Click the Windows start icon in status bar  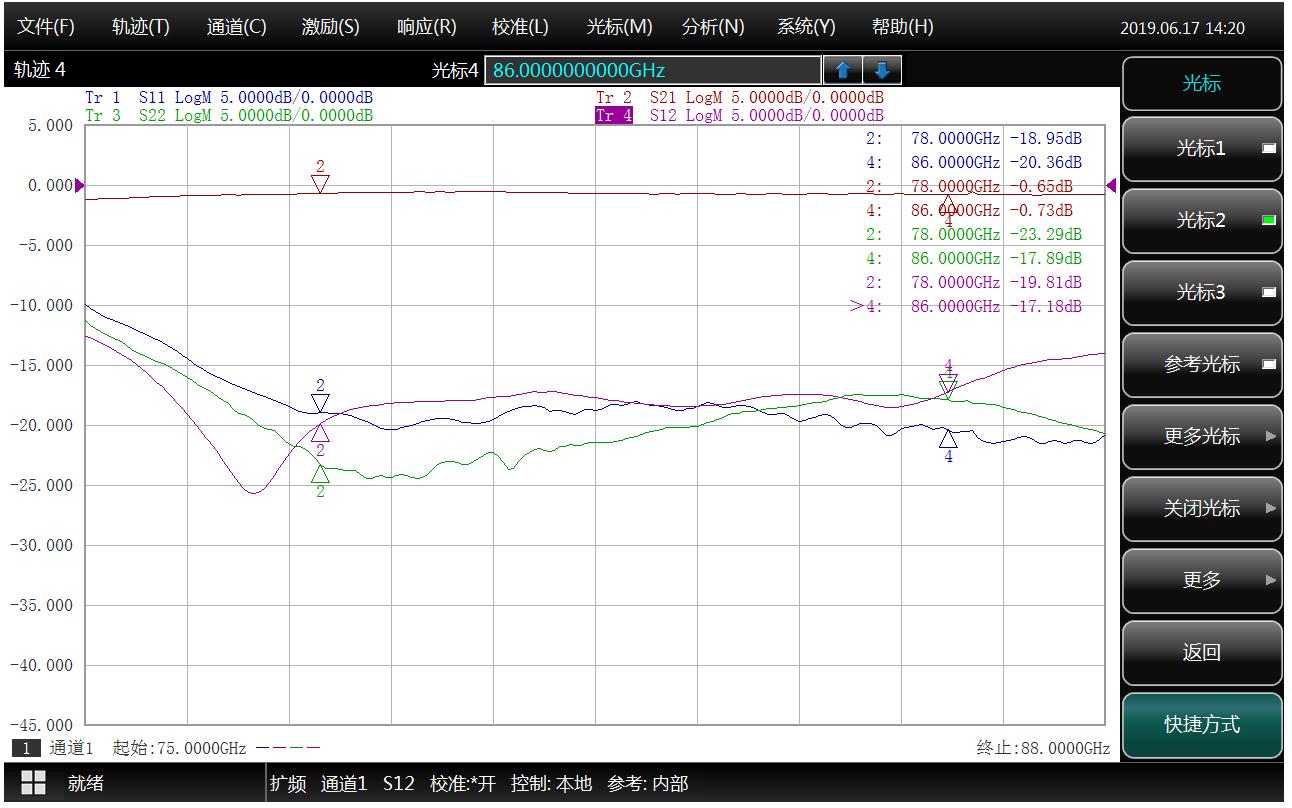[33, 783]
